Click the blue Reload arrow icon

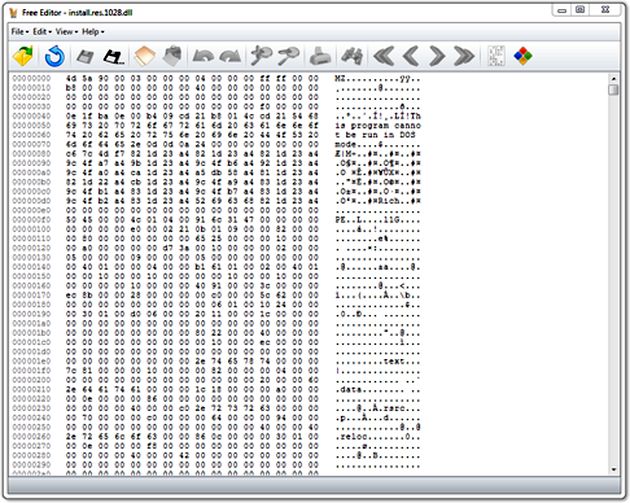click(55, 56)
